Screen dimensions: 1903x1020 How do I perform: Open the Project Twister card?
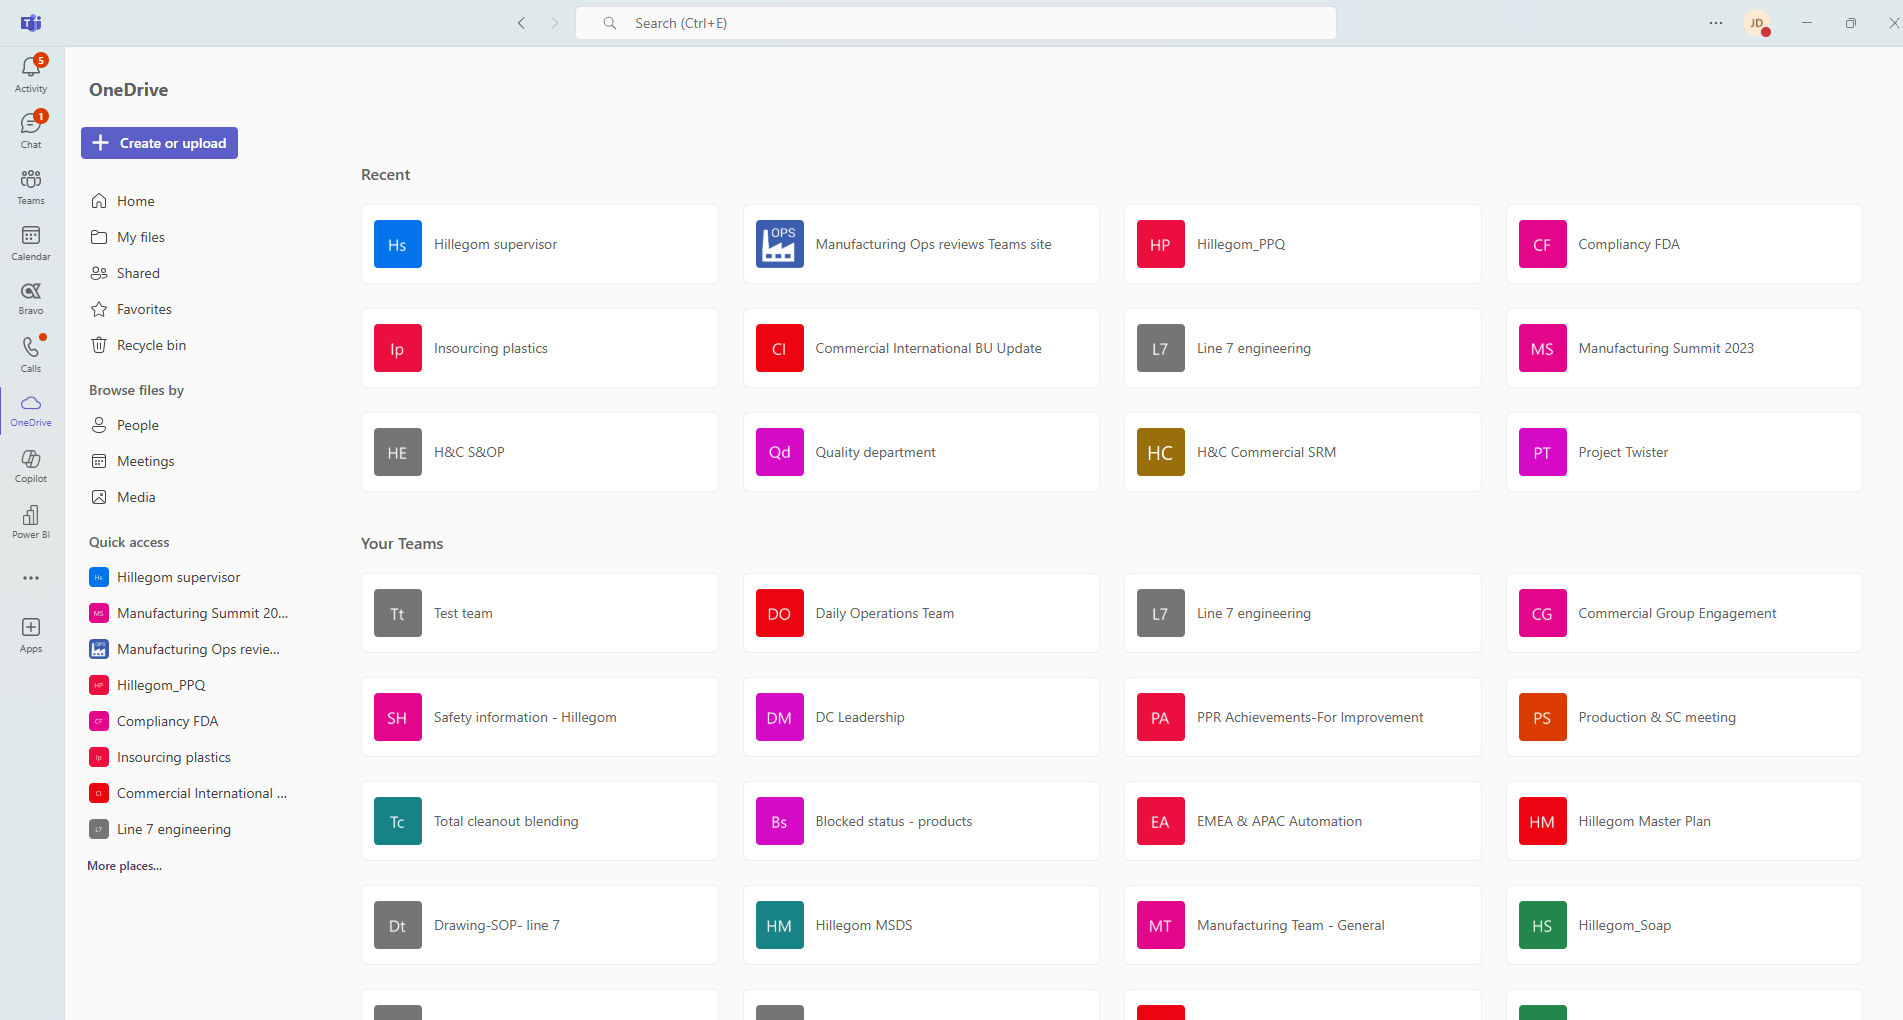1684,452
